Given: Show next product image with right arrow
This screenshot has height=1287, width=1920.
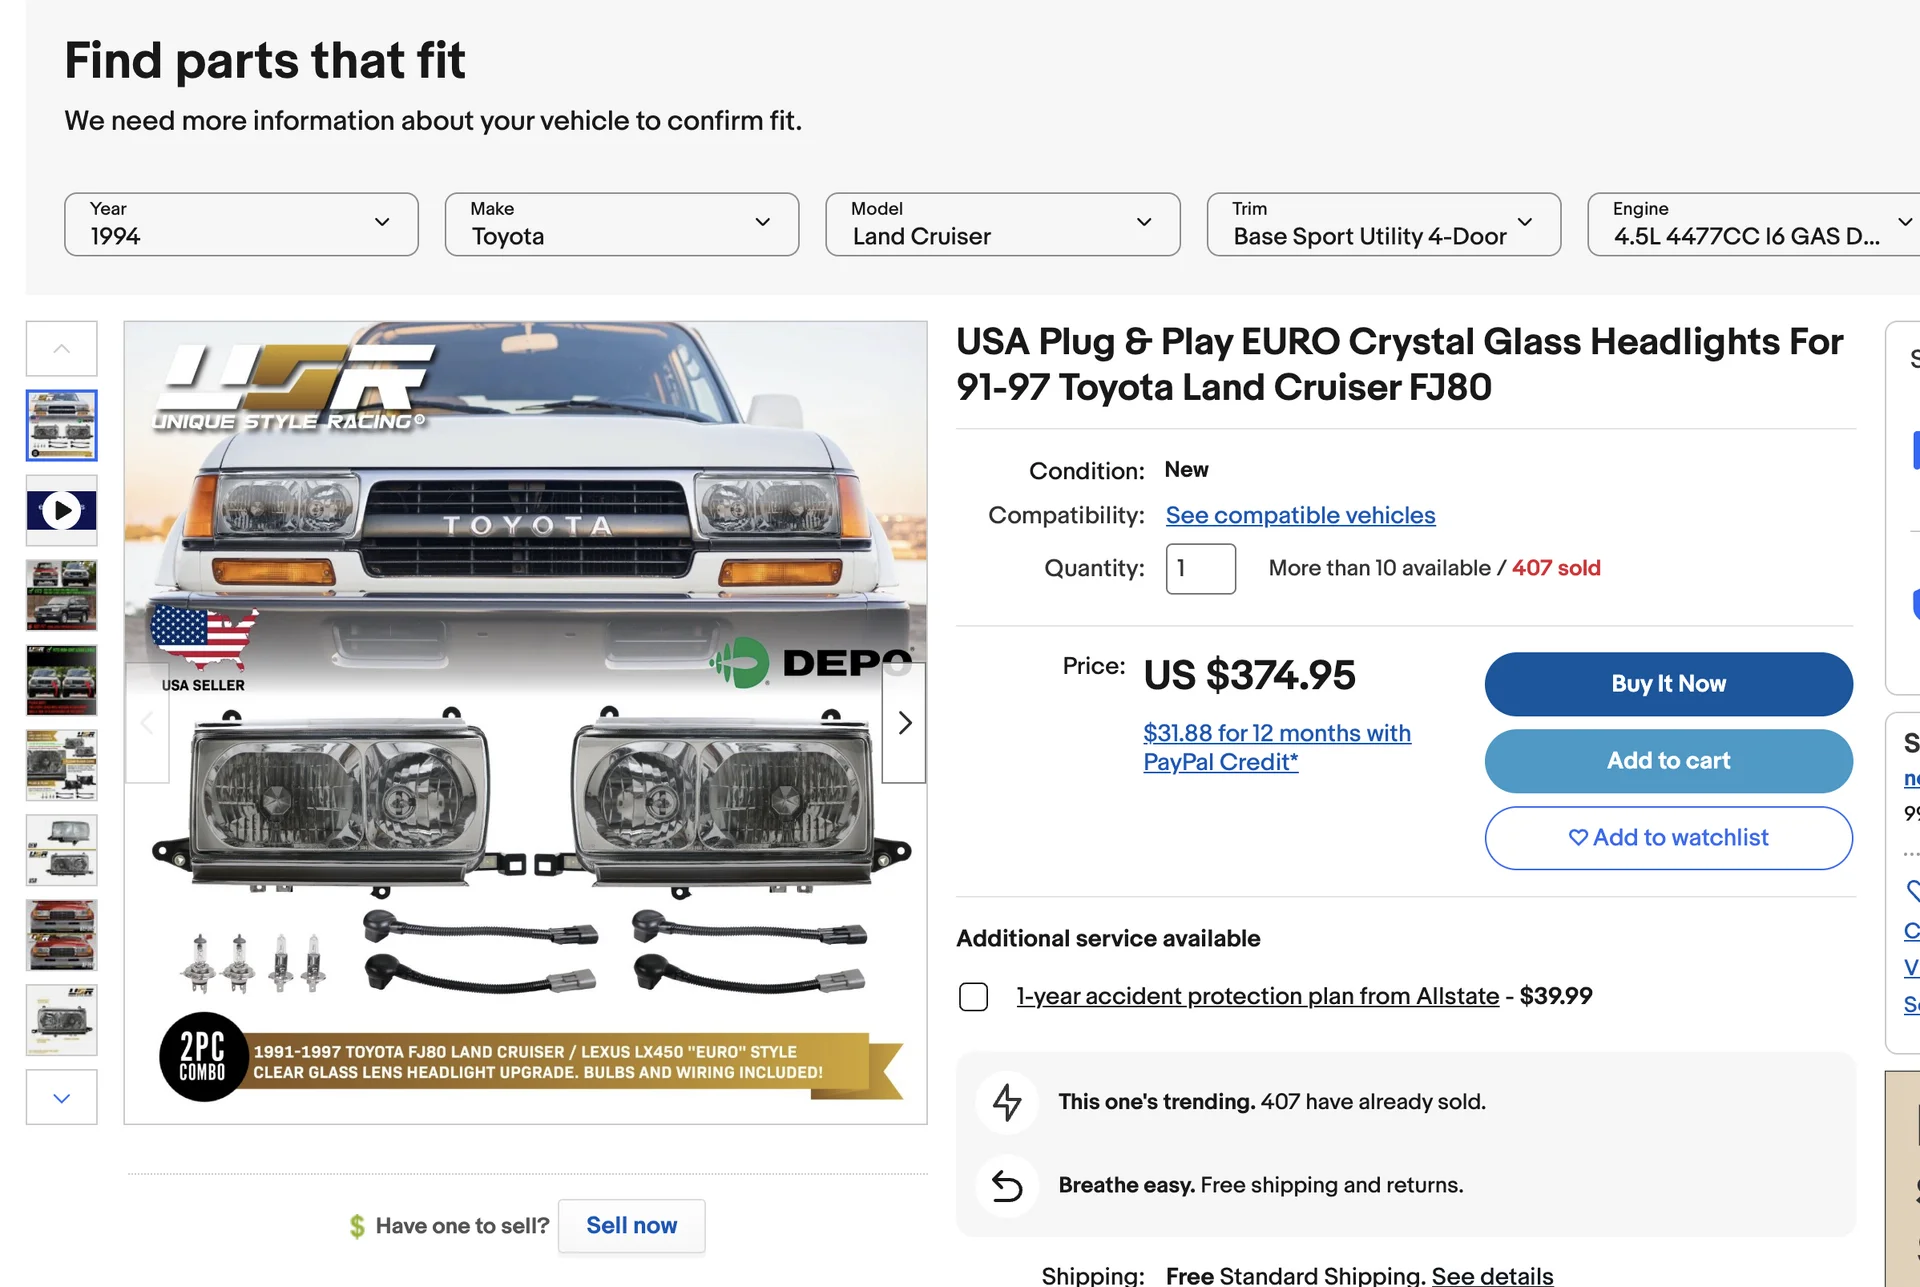Looking at the screenshot, I should [904, 722].
